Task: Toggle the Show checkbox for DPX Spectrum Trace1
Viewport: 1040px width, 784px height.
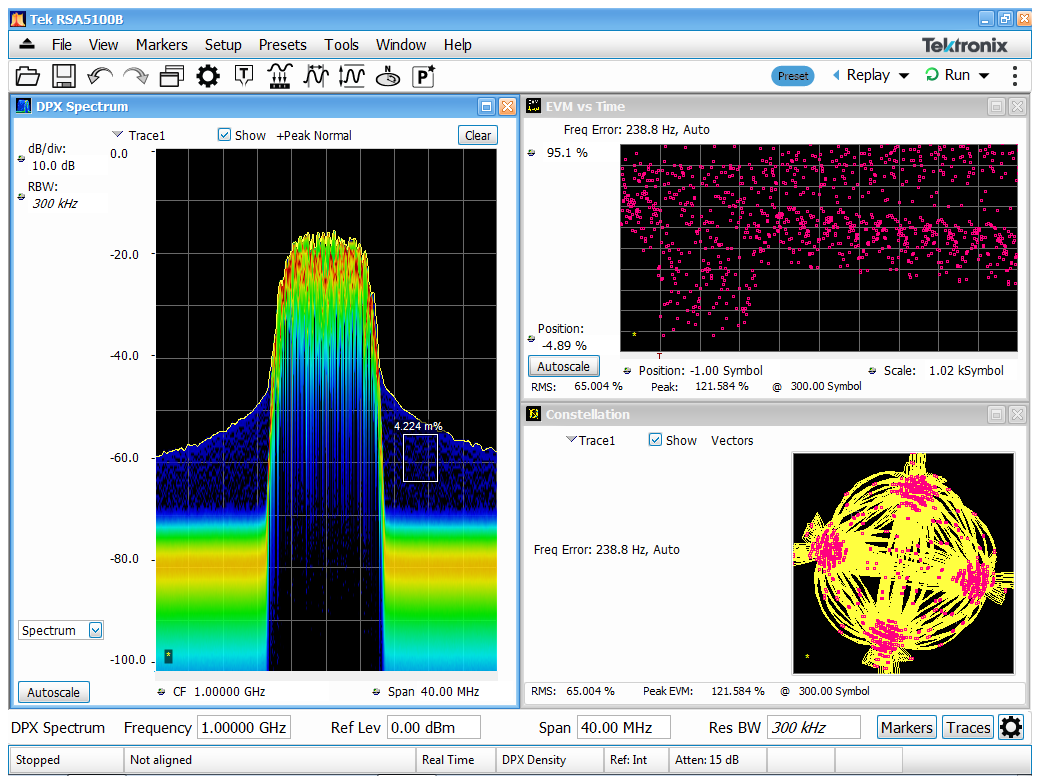Action: click(x=222, y=135)
